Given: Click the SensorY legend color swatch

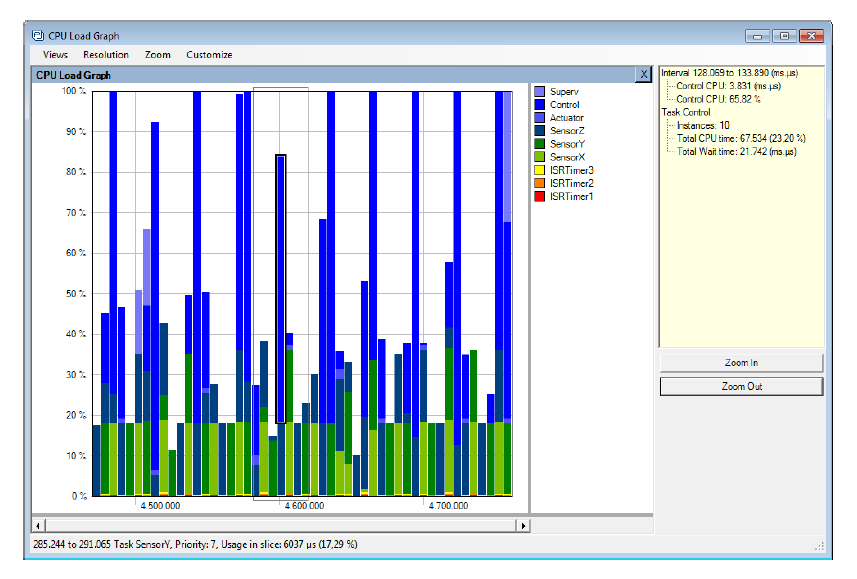Looking at the screenshot, I should pyautogui.click(x=539, y=144).
